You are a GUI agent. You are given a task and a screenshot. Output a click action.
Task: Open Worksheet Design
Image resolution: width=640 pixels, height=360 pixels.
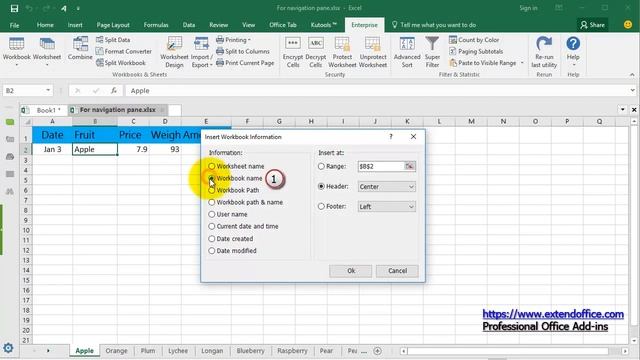[174, 52]
